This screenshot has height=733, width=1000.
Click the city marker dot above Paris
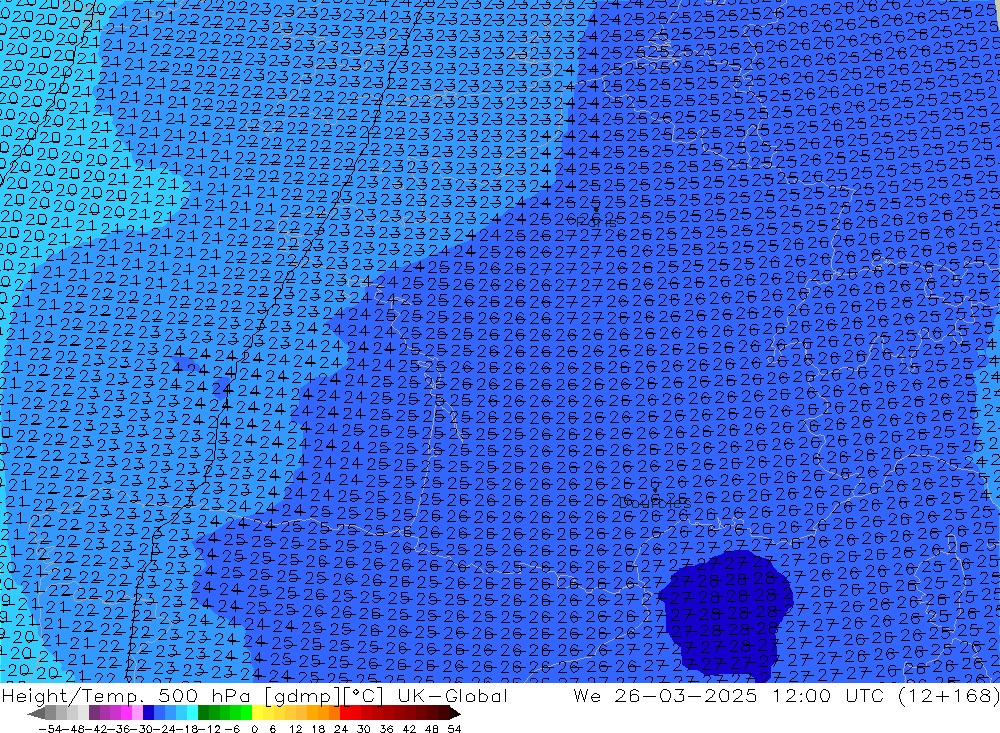[596, 209]
